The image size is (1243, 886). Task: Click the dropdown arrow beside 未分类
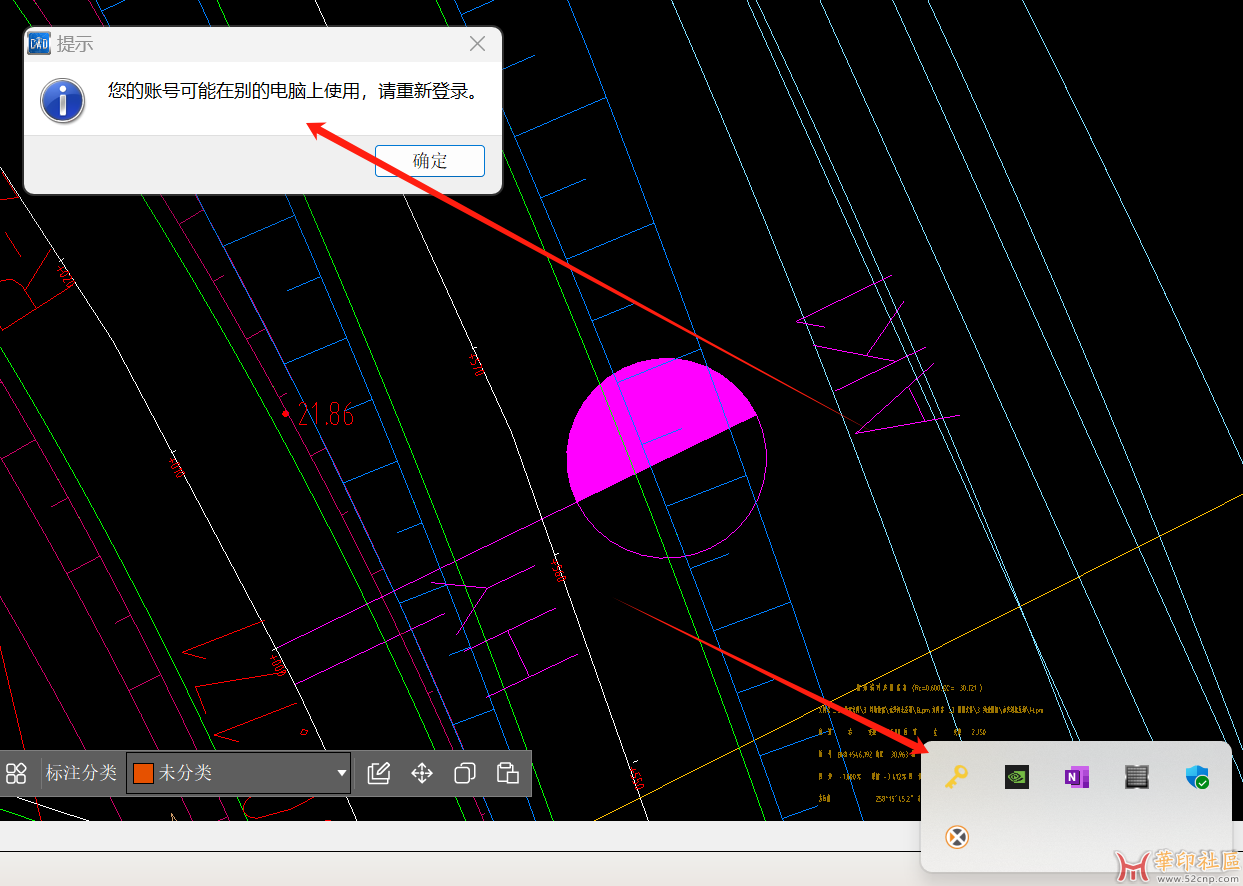tap(342, 773)
